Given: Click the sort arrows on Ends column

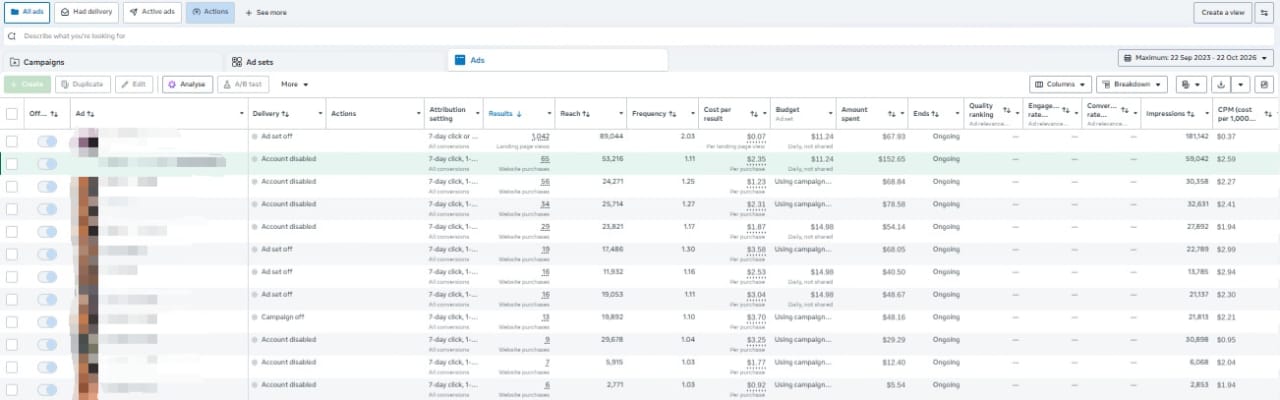Looking at the screenshot, I should click(937, 114).
